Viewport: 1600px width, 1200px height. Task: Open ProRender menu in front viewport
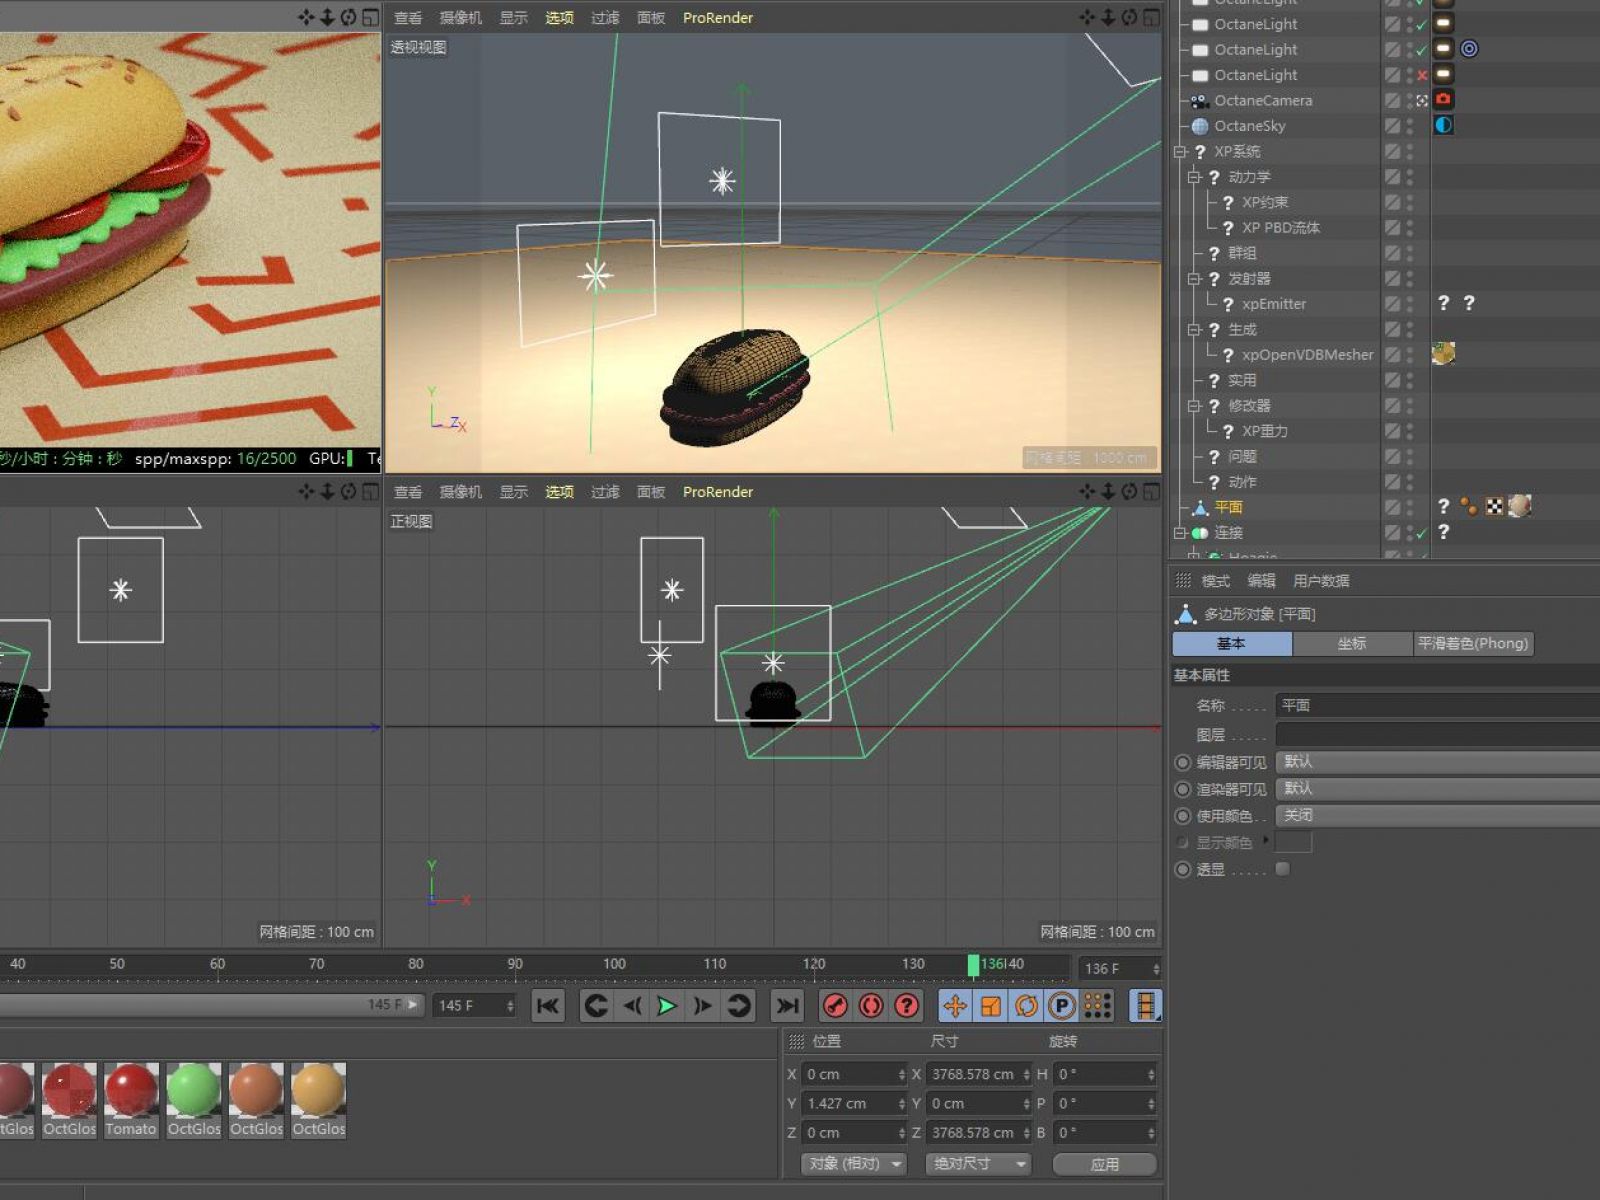point(718,492)
